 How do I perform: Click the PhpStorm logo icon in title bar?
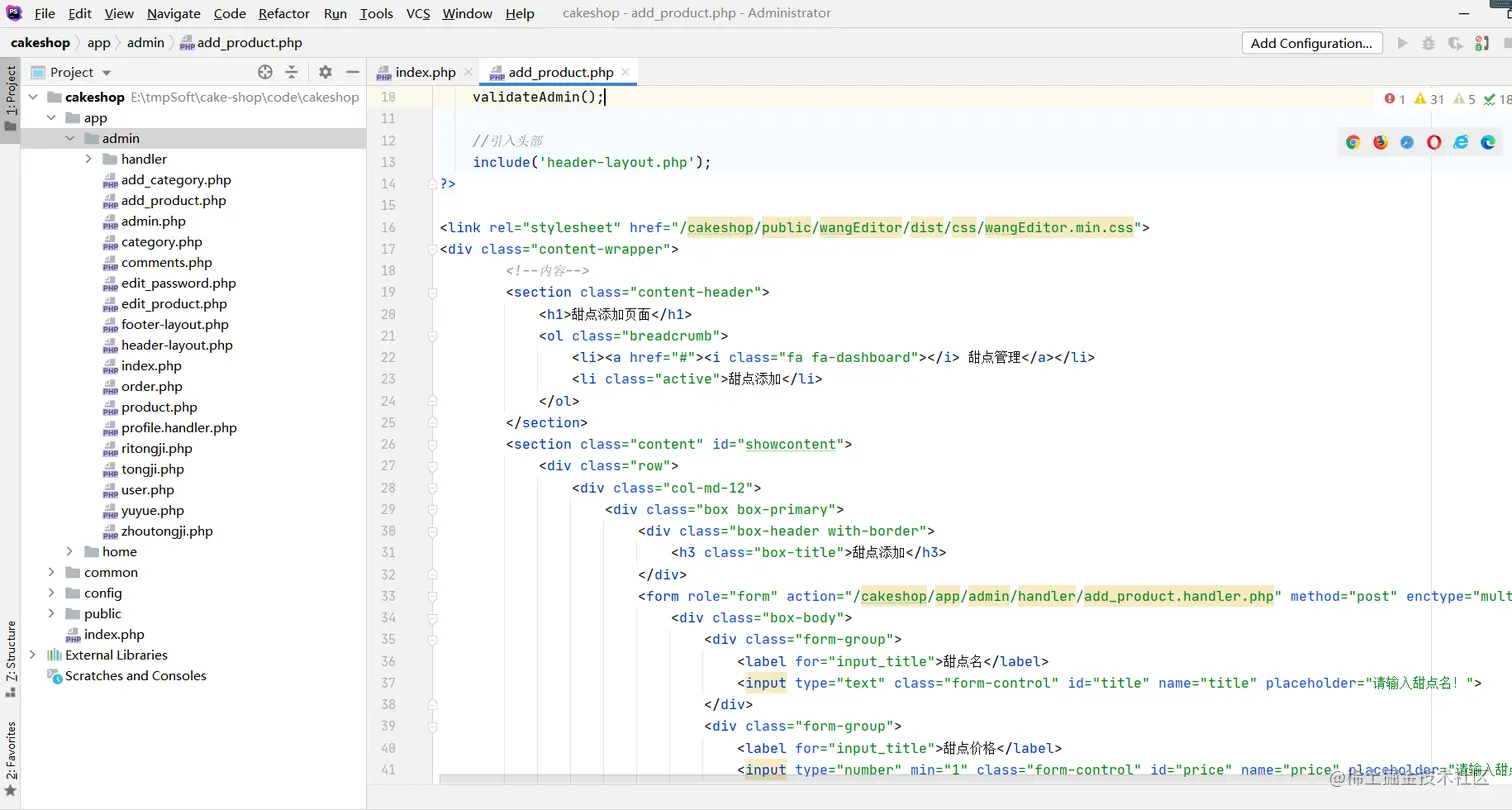(14, 13)
